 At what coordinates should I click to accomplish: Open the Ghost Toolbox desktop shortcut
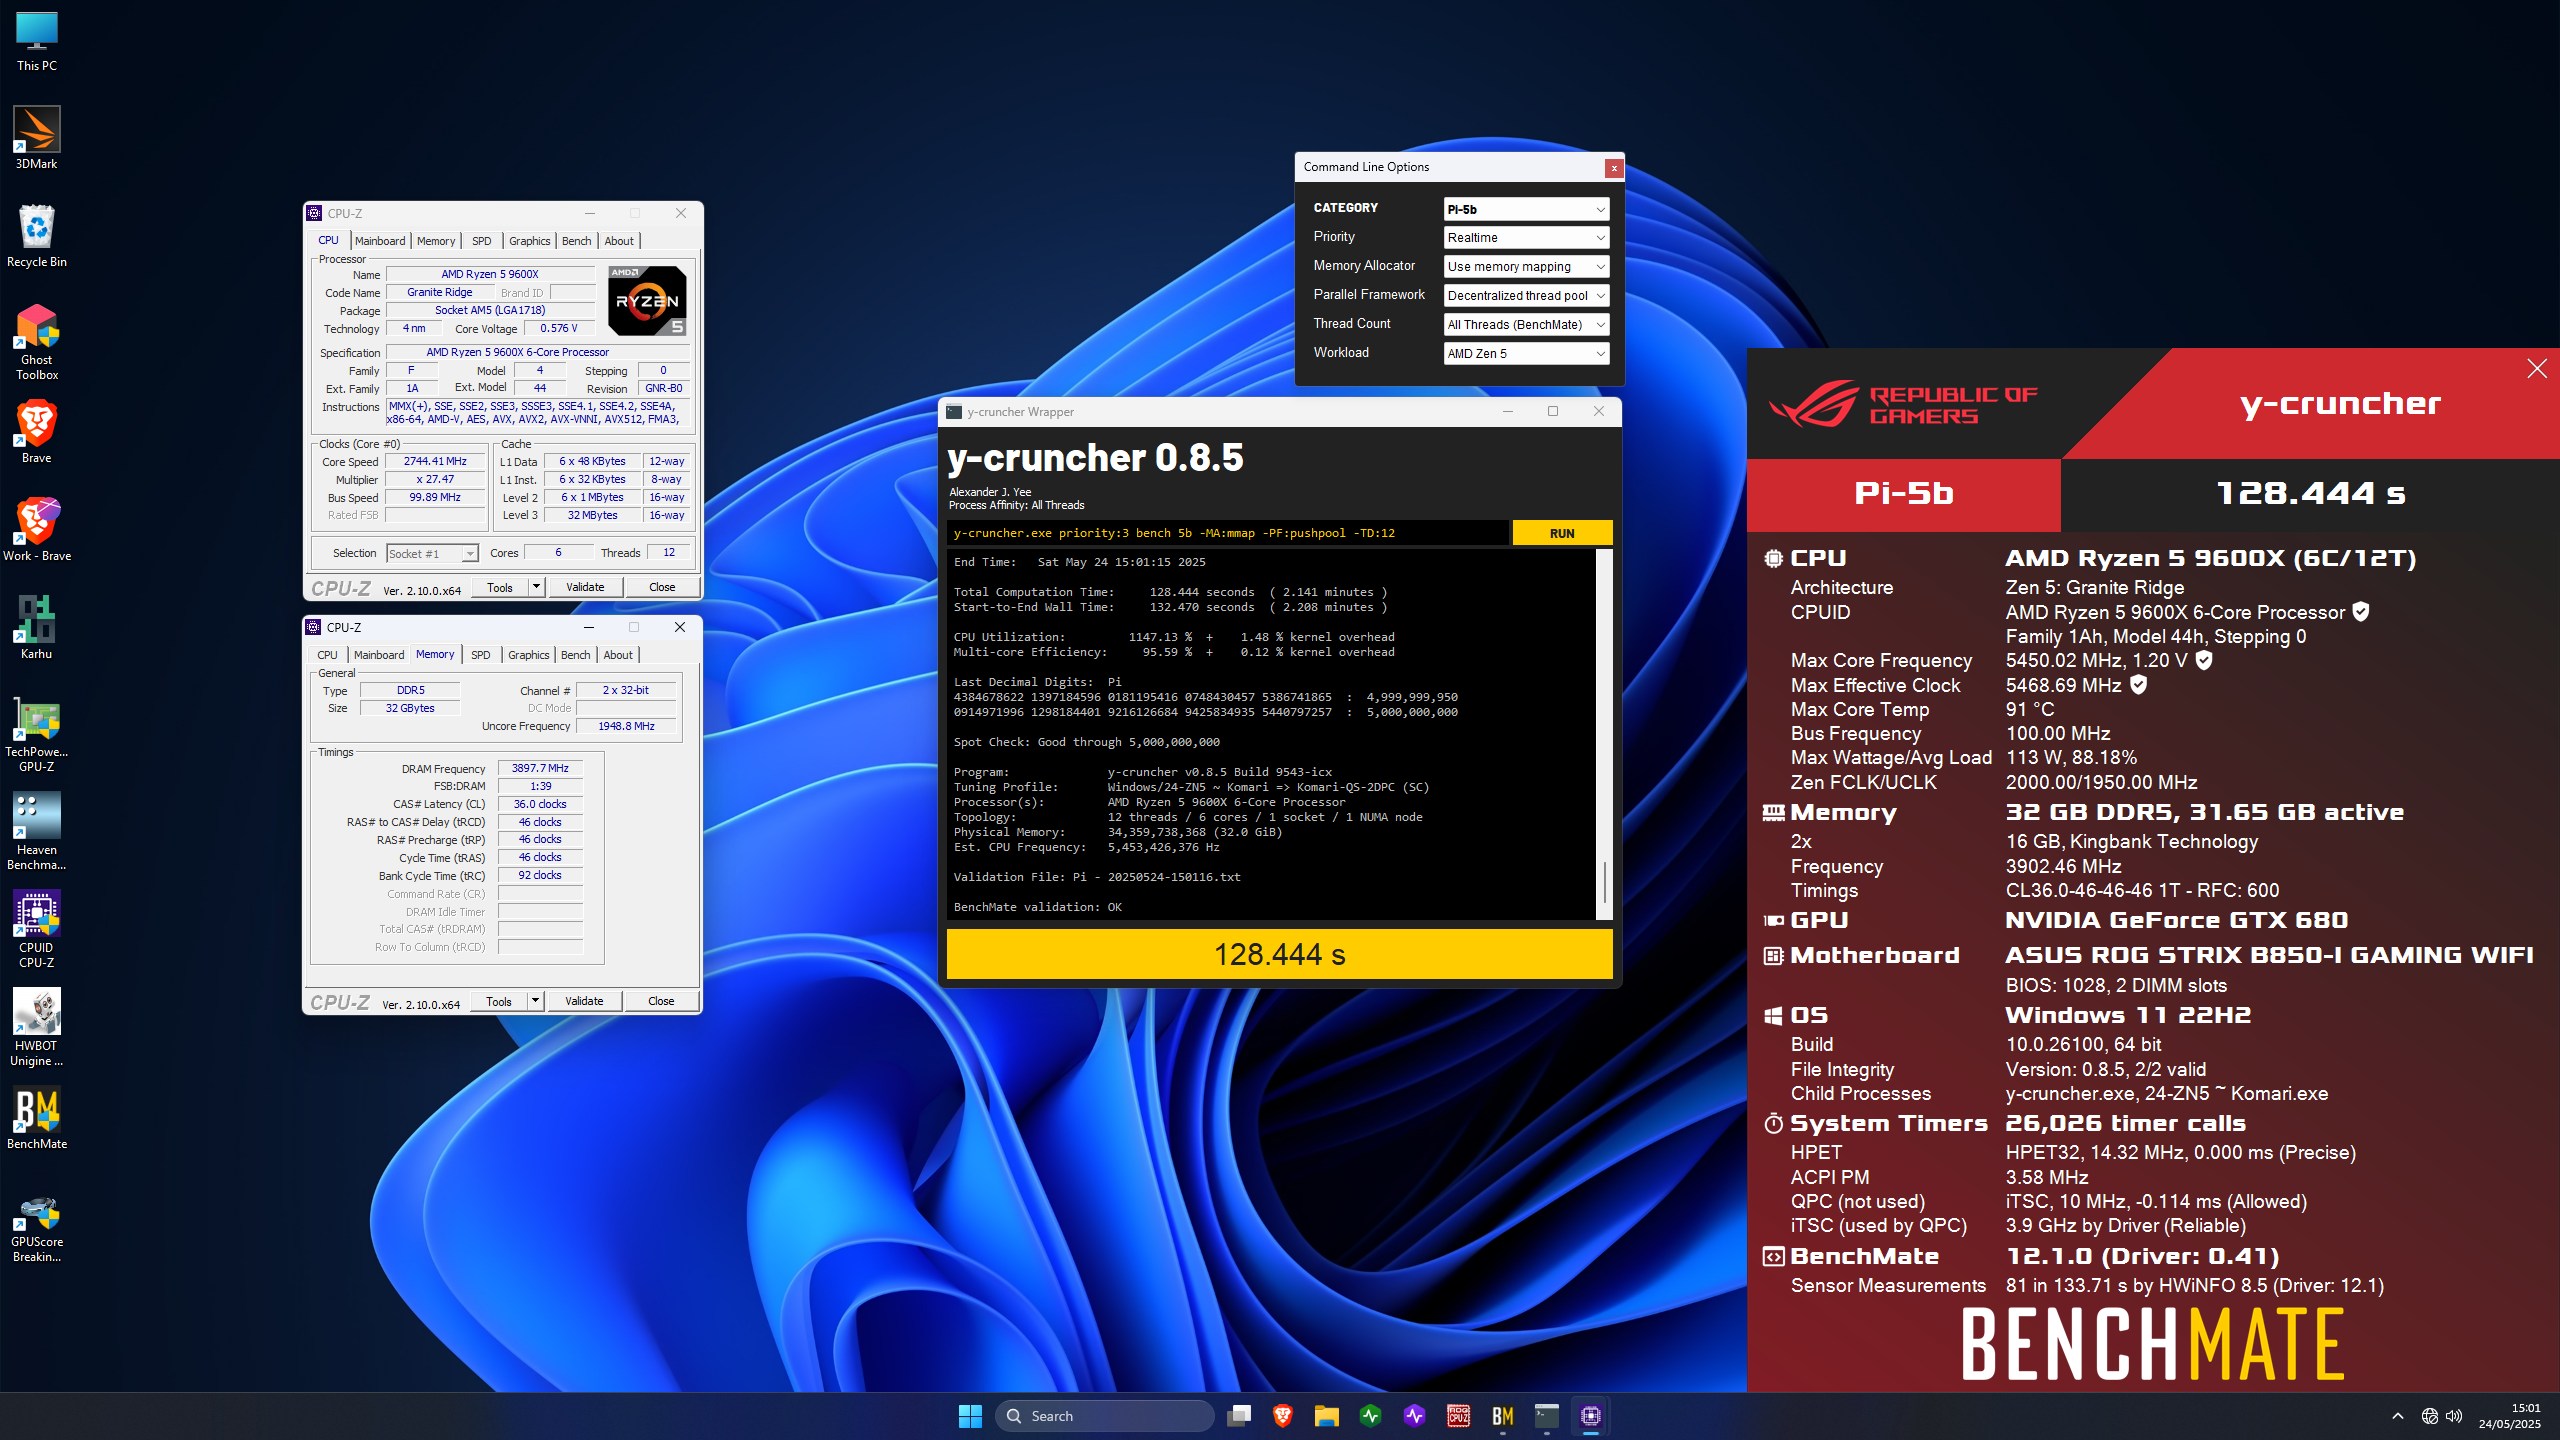coord(37,341)
